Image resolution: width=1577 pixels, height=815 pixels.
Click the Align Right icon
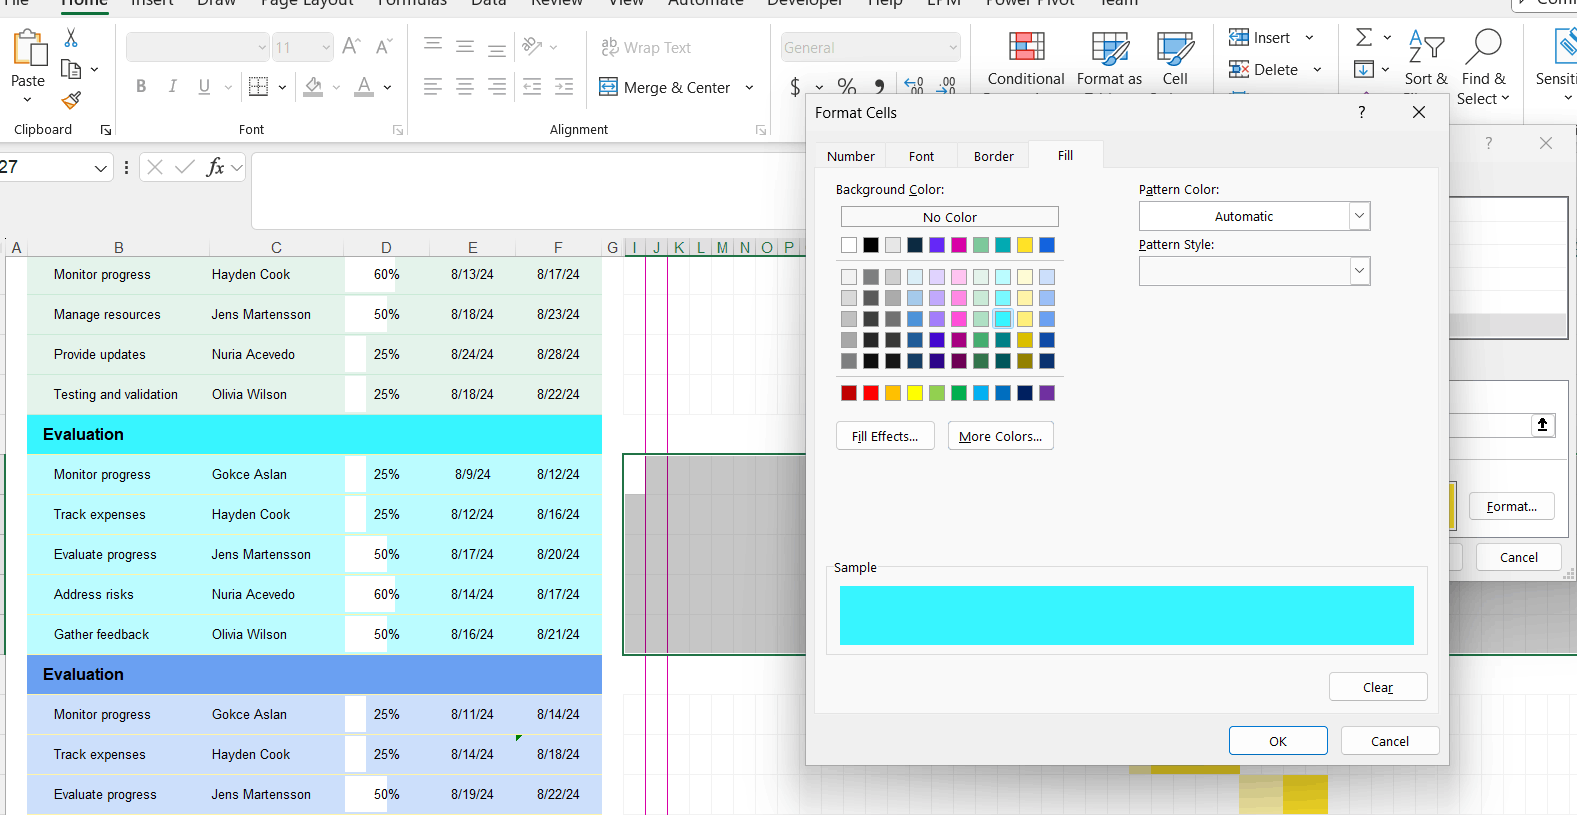497,87
